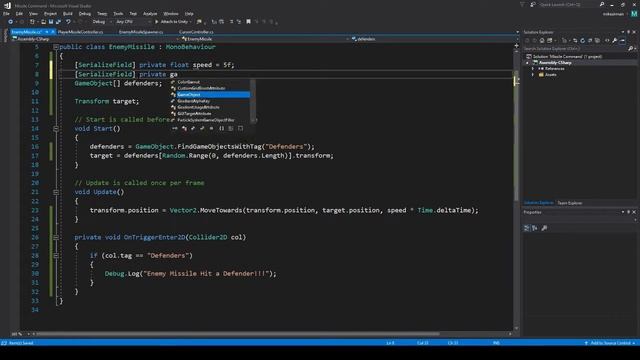Select the Solution 'Missile Command' node
Viewport: 640px width, 360px height.
click(x=564, y=57)
